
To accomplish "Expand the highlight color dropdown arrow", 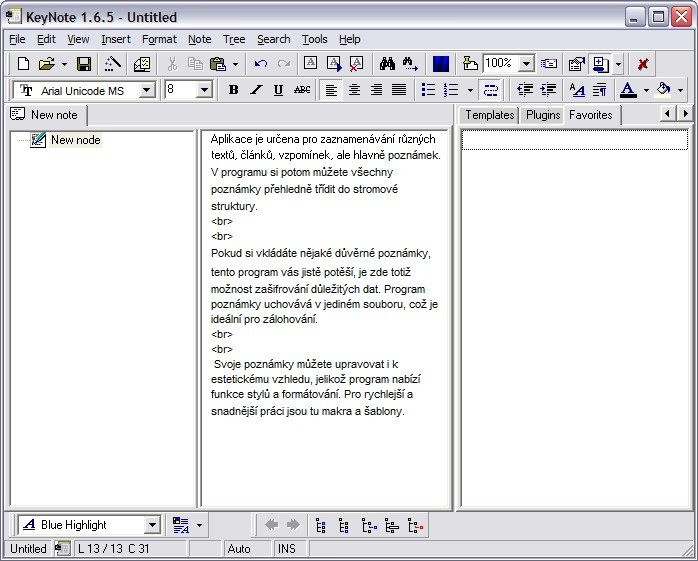I will pyautogui.click(x=680, y=90).
